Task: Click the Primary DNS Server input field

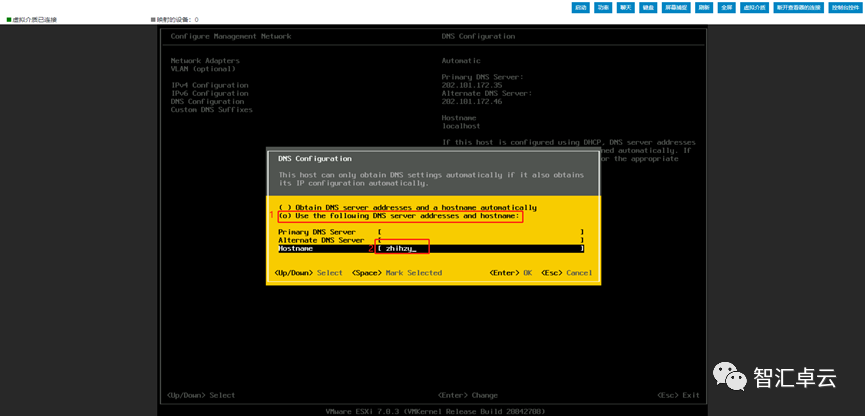Action: [x=480, y=232]
